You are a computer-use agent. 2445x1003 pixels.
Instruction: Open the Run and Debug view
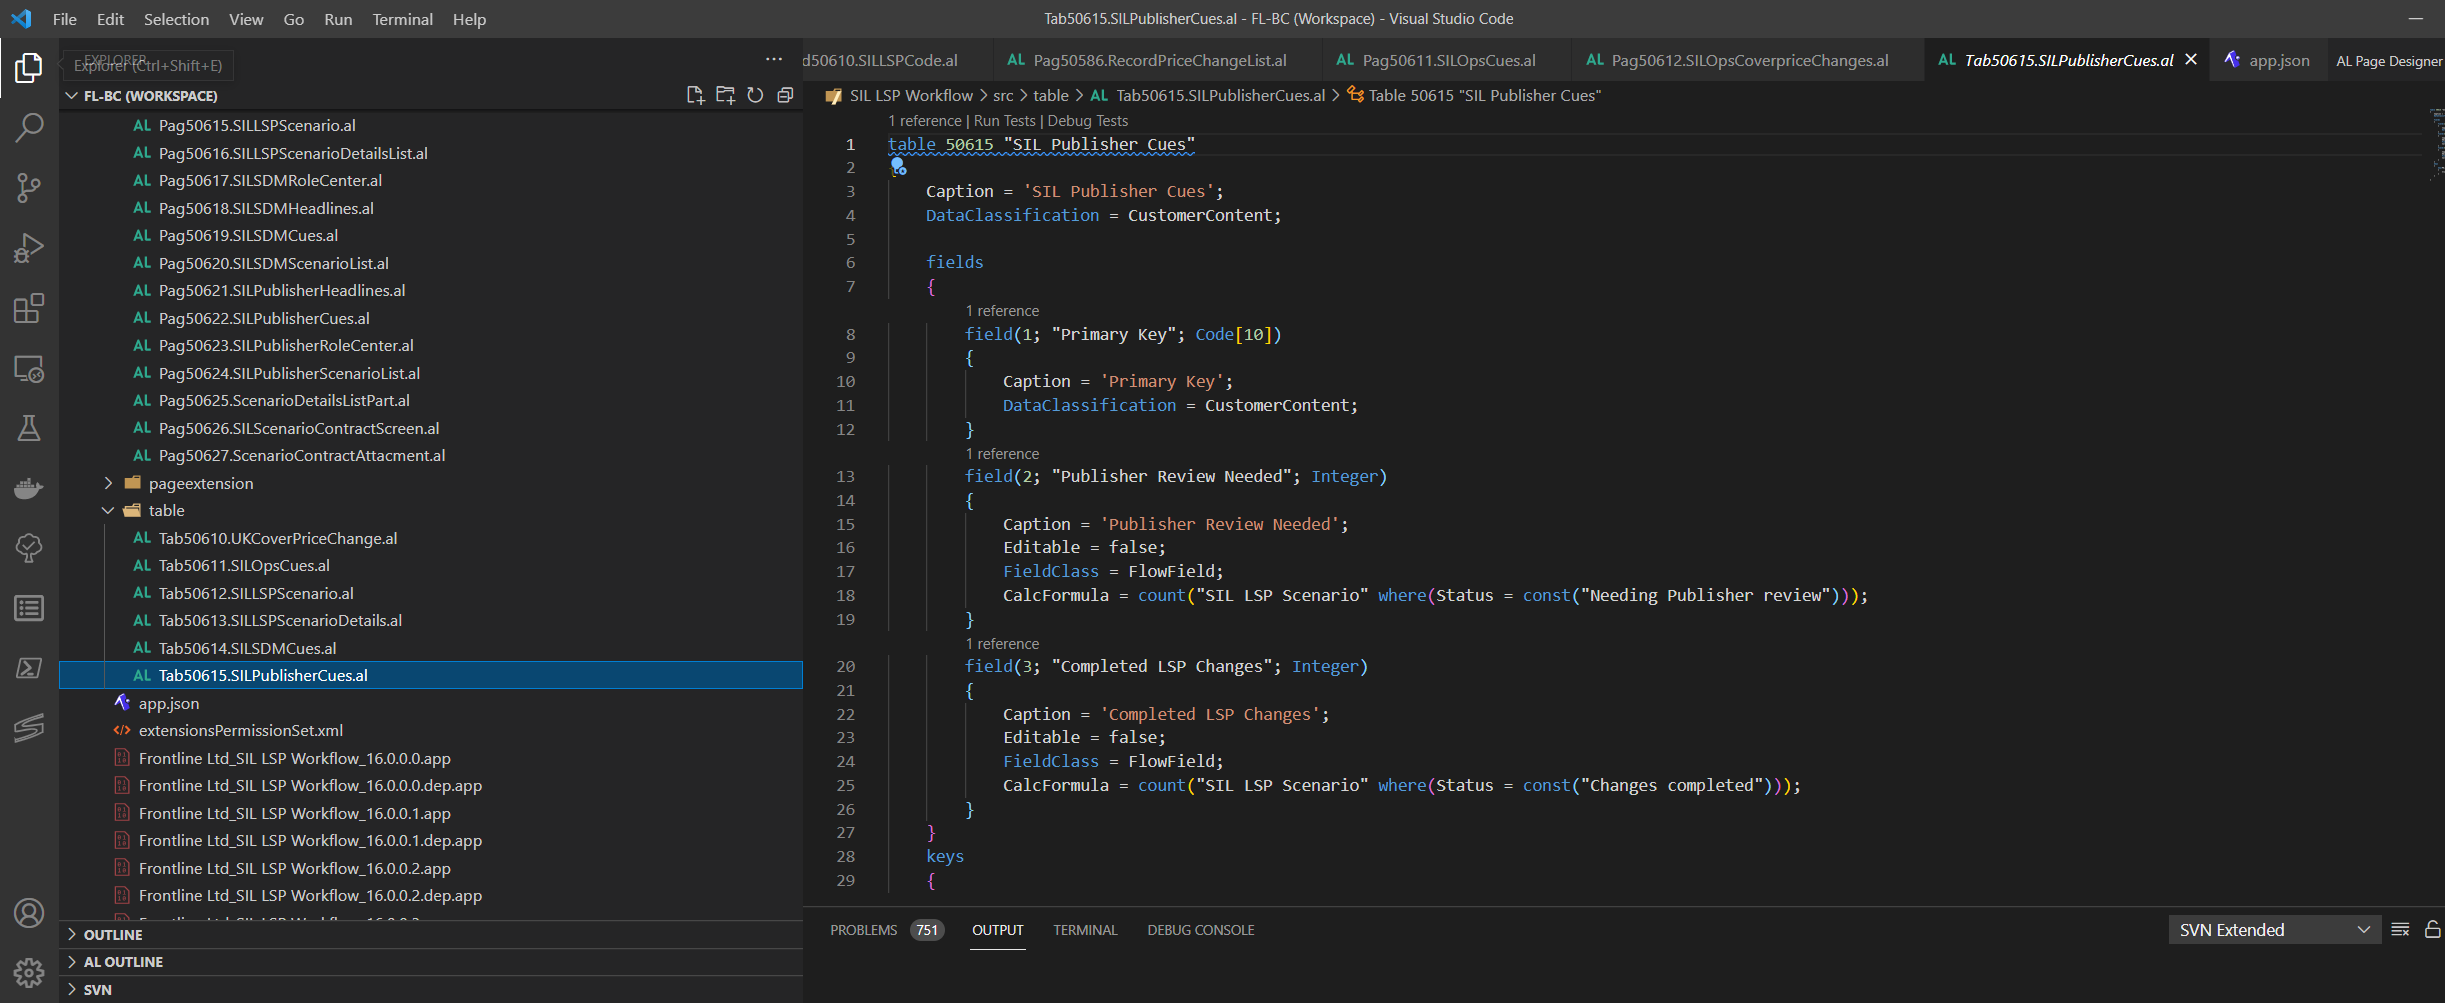(29, 247)
